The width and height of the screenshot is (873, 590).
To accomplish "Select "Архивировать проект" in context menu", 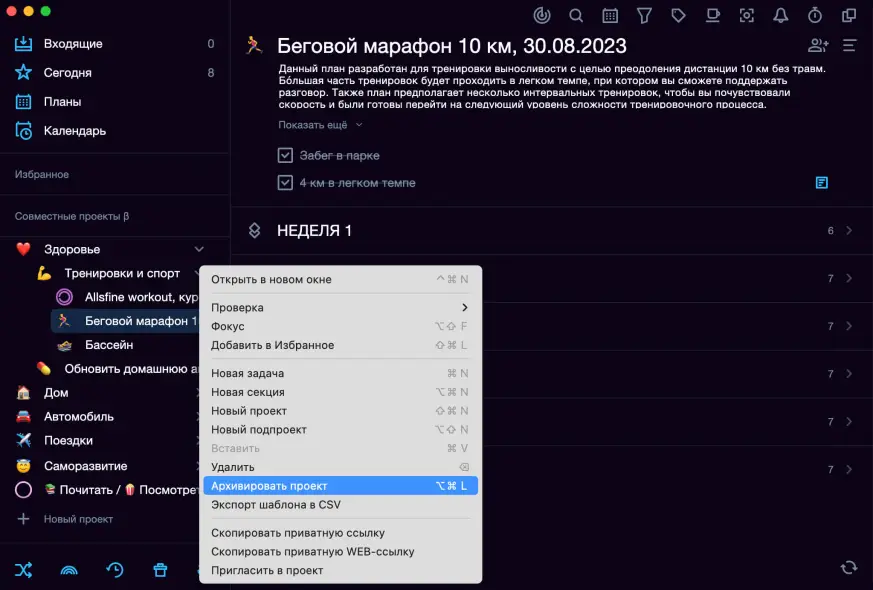I will [x=340, y=486].
